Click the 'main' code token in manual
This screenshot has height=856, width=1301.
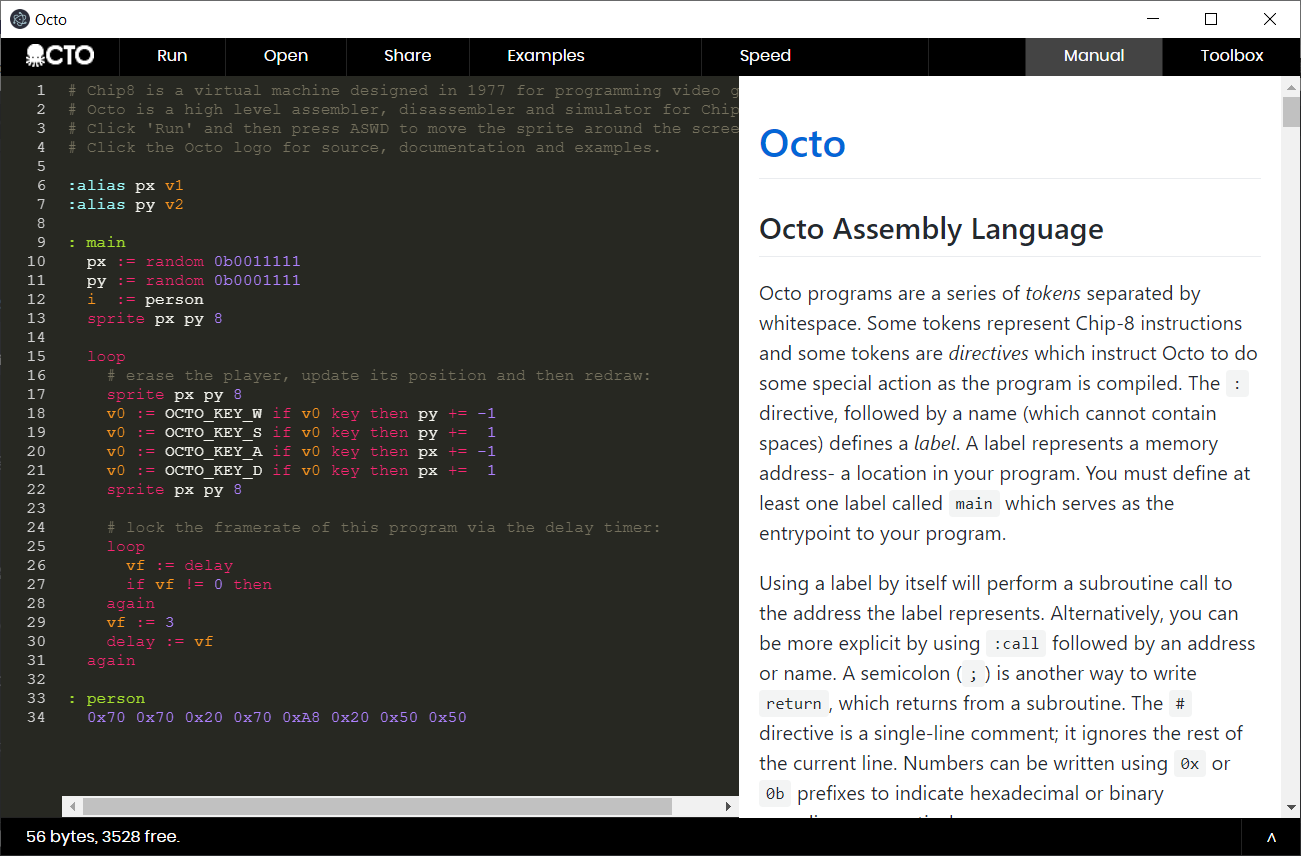(x=974, y=504)
